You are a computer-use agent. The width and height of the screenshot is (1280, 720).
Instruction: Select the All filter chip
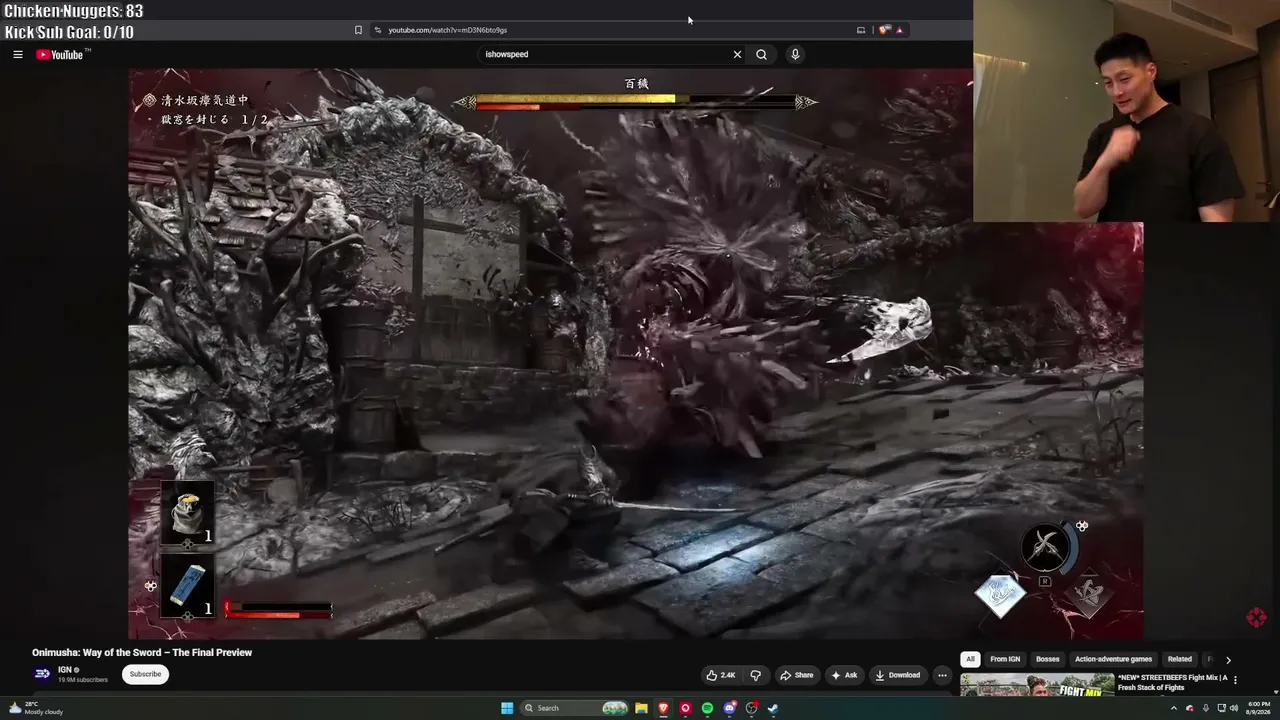coord(970,660)
